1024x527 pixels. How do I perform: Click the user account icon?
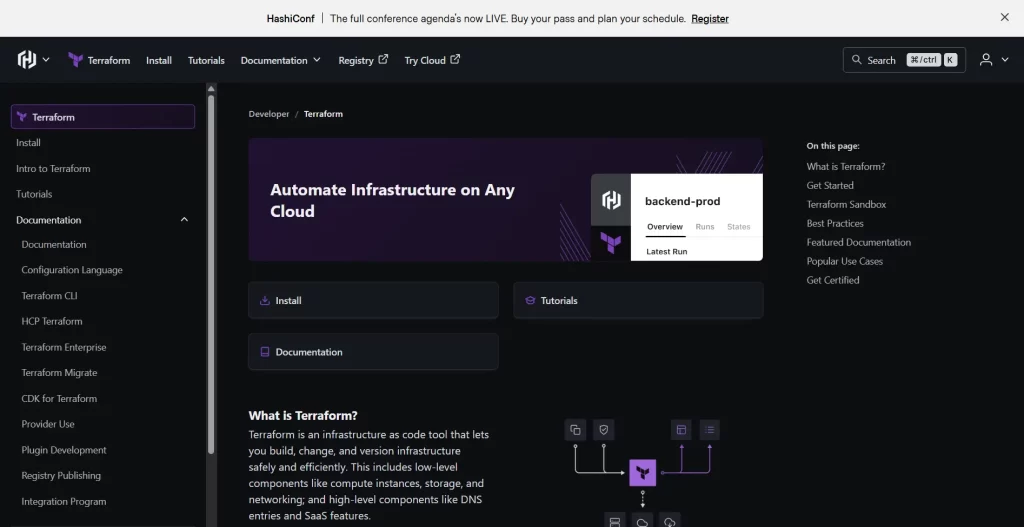click(x=986, y=59)
